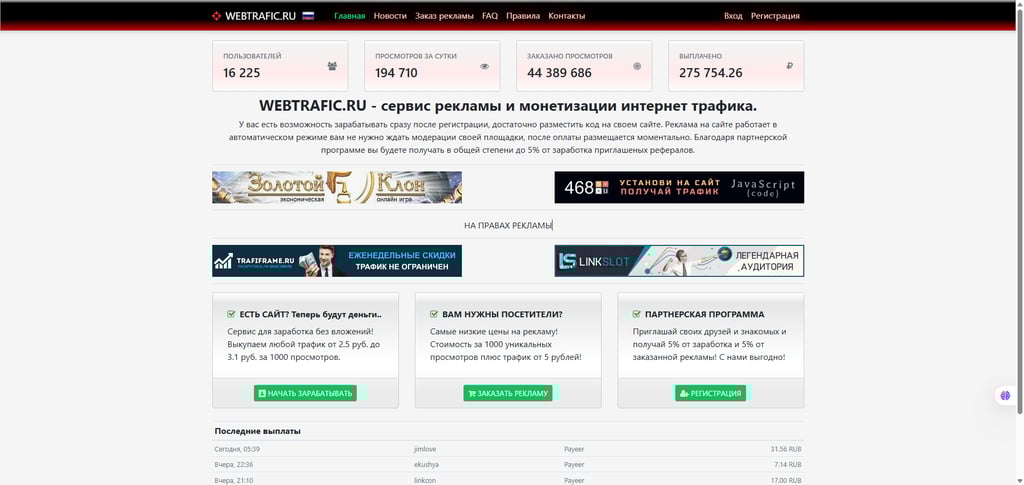The width and height of the screenshot is (1024, 485).
Task: Open the TRAFIFRAME.RU banner ad
Action: pos(337,261)
